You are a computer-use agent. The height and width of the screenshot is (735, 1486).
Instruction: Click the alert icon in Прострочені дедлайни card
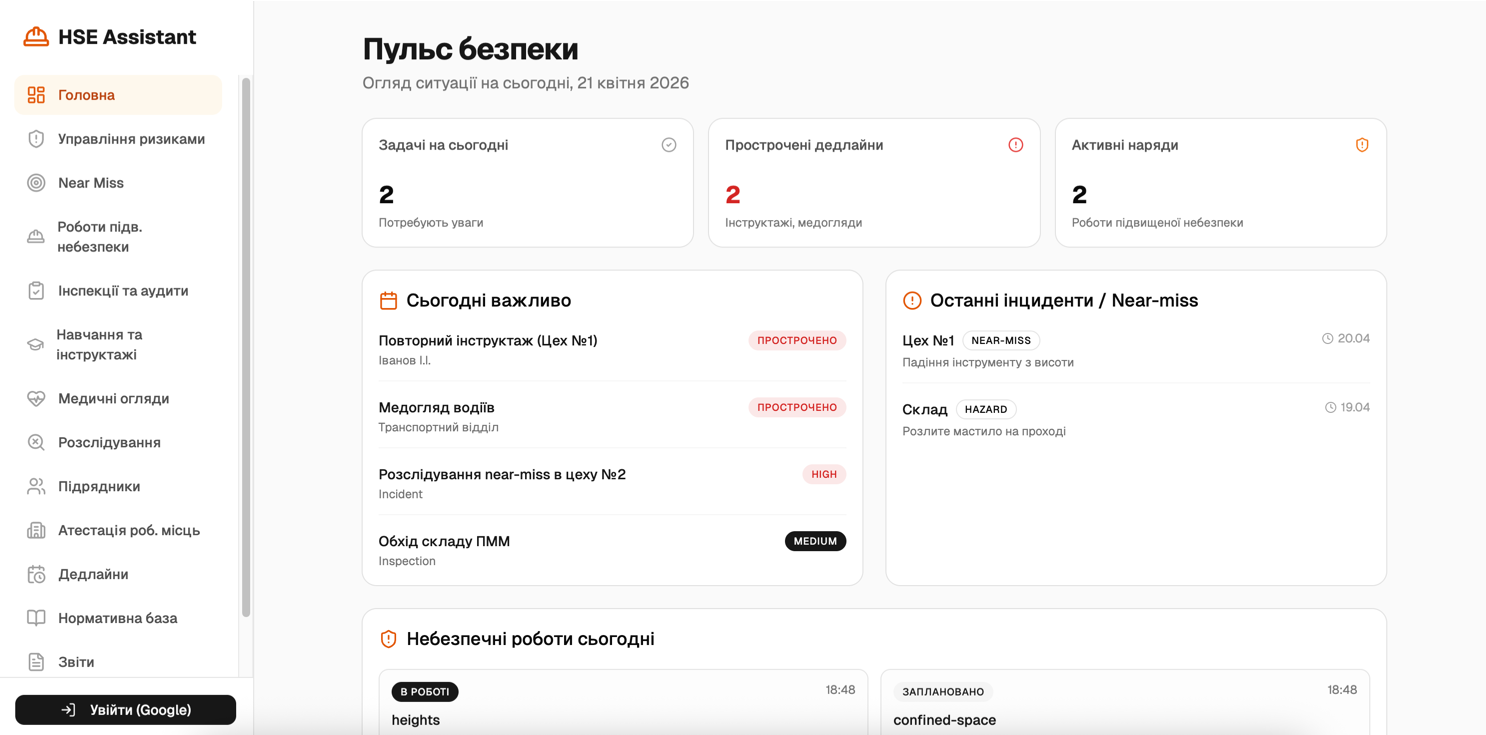click(1015, 145)
